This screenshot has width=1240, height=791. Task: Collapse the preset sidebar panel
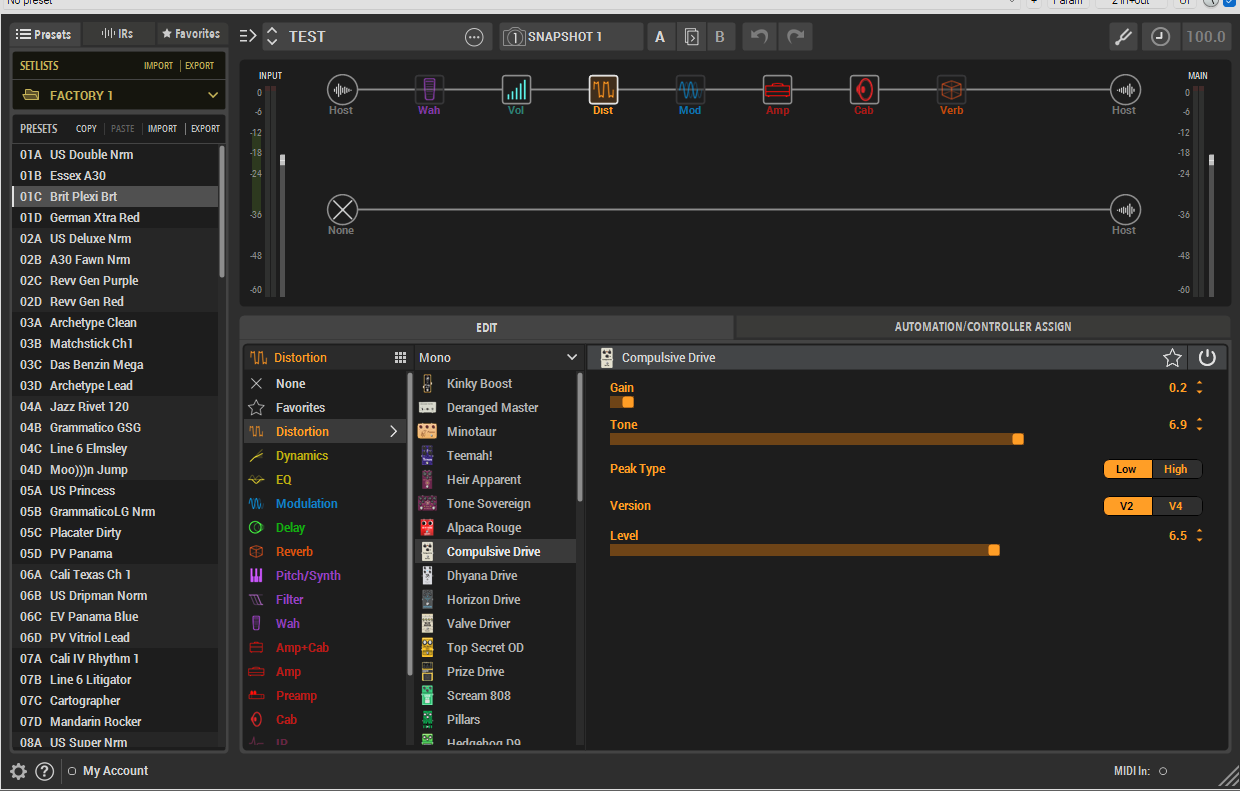tap(248, 37)
